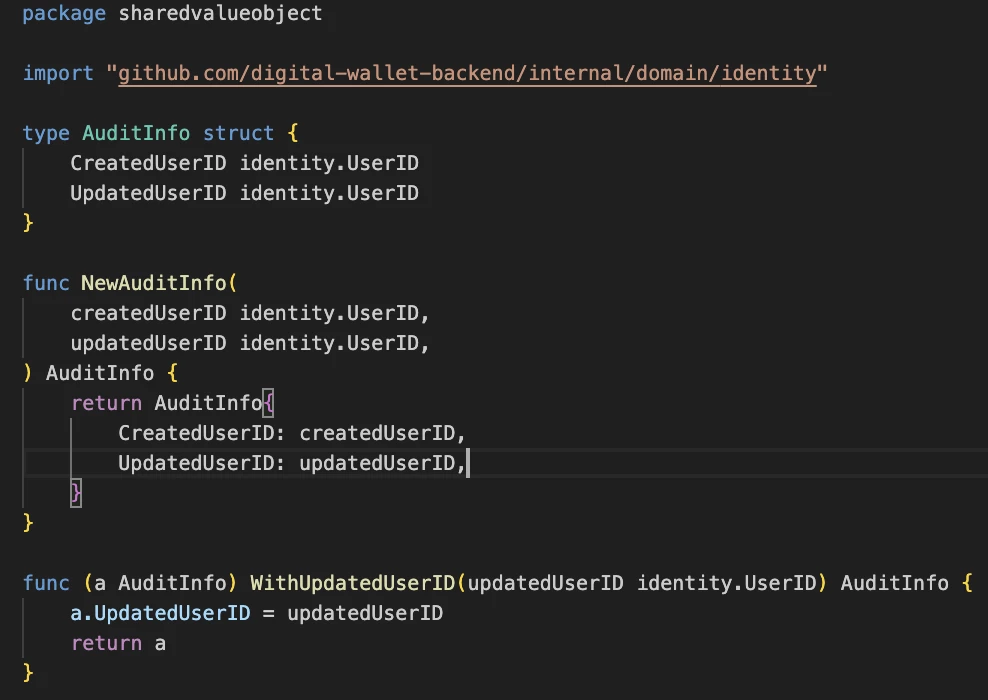988x700 pixels.
Task: Select the UpdatedUserID field declaration
Action: 244,192
